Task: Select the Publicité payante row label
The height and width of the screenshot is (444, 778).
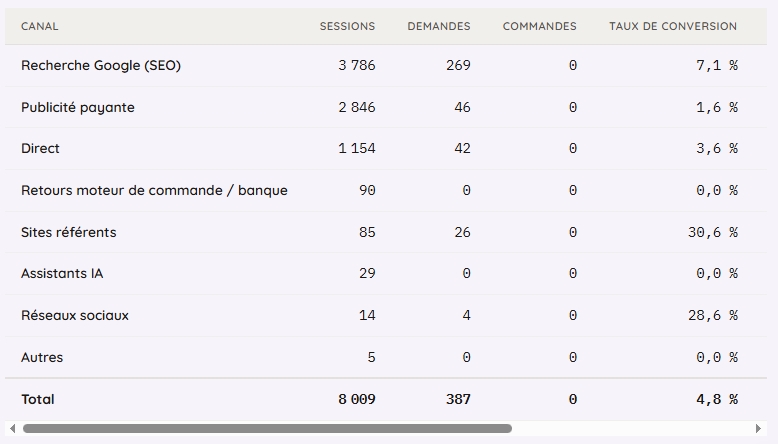Action: [78, 108]
